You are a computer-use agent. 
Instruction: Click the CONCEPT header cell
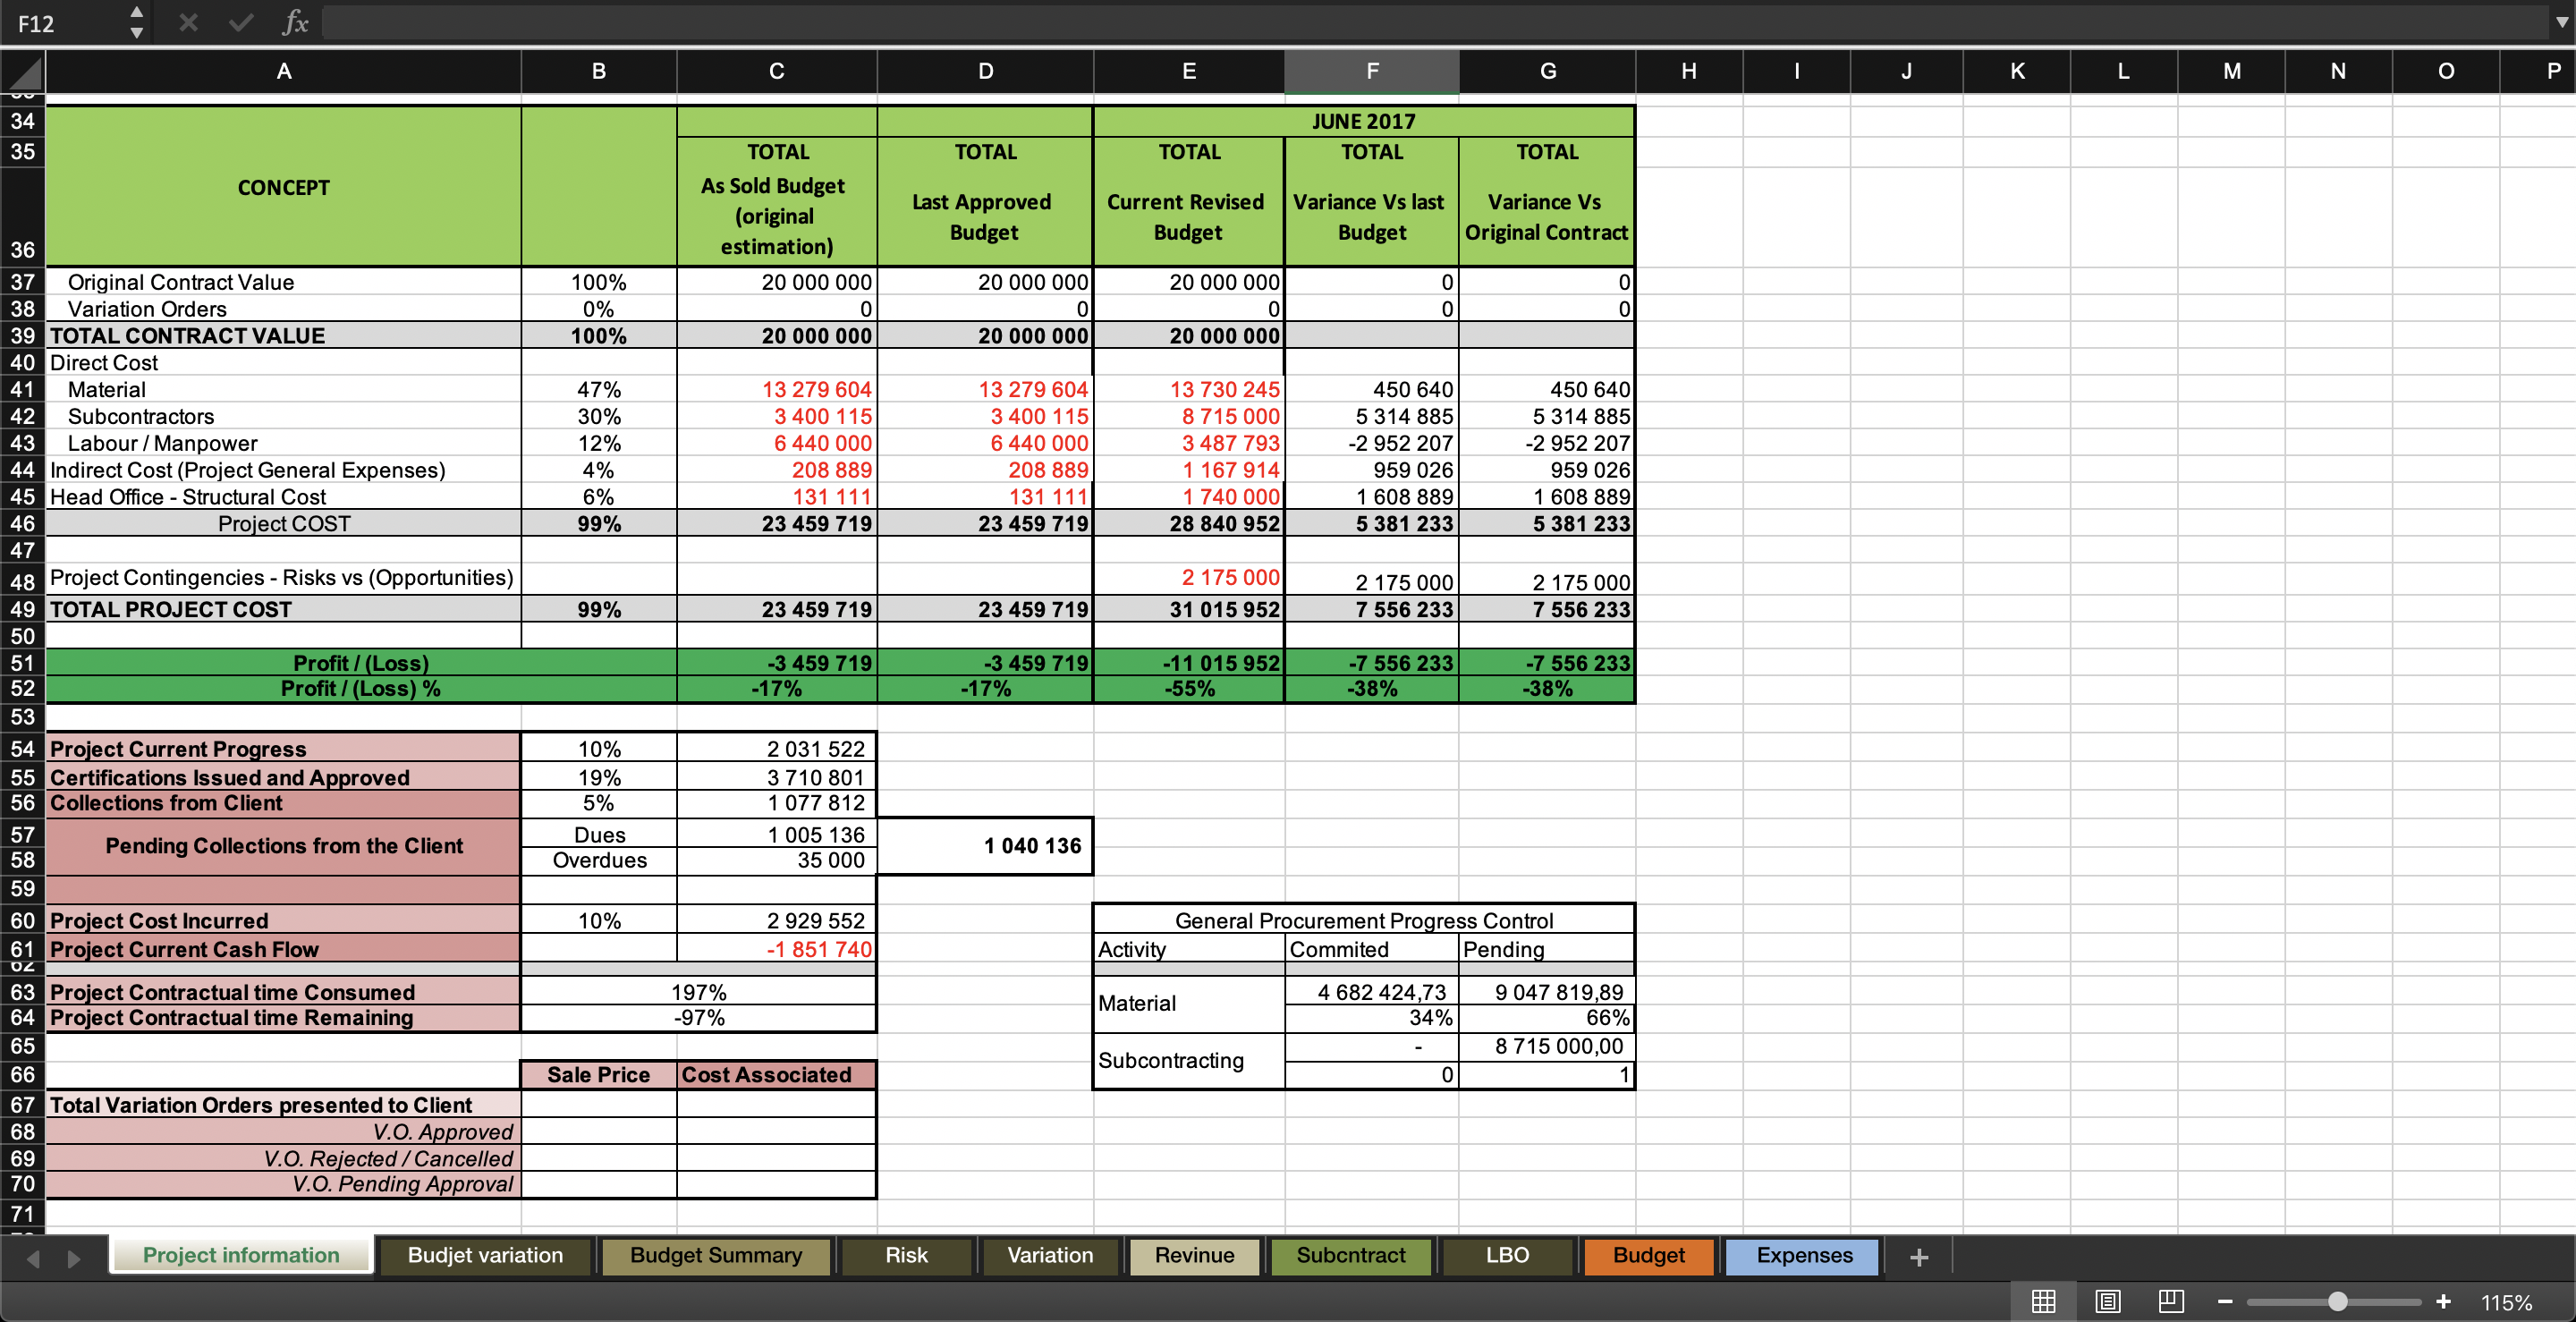(284, 187)
